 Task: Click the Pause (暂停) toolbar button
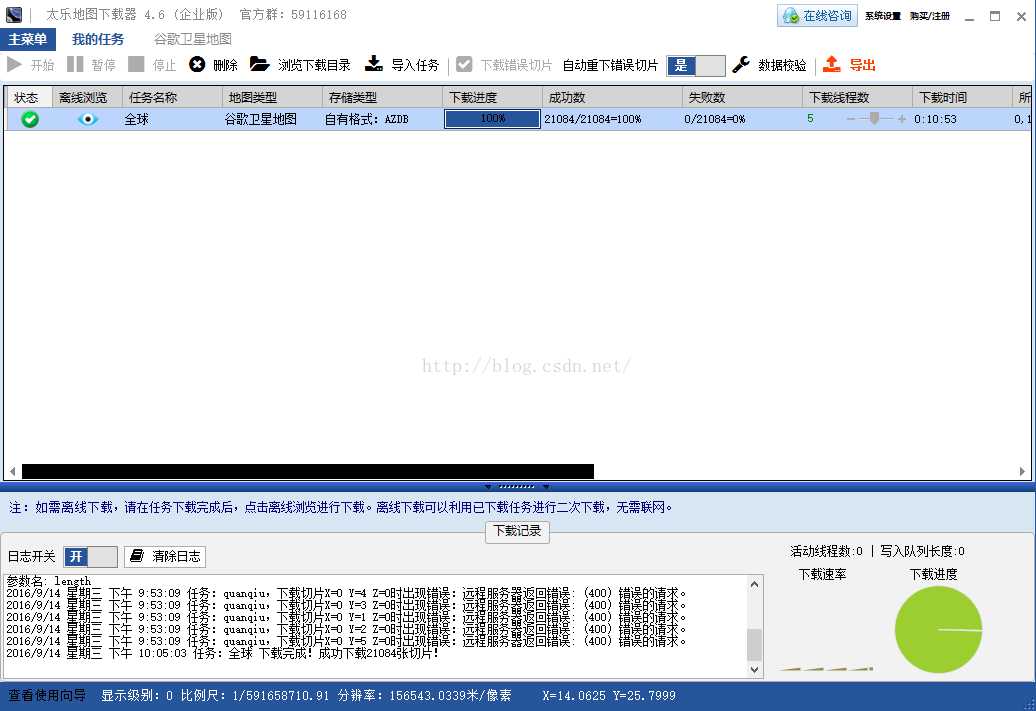pos(91,64)
